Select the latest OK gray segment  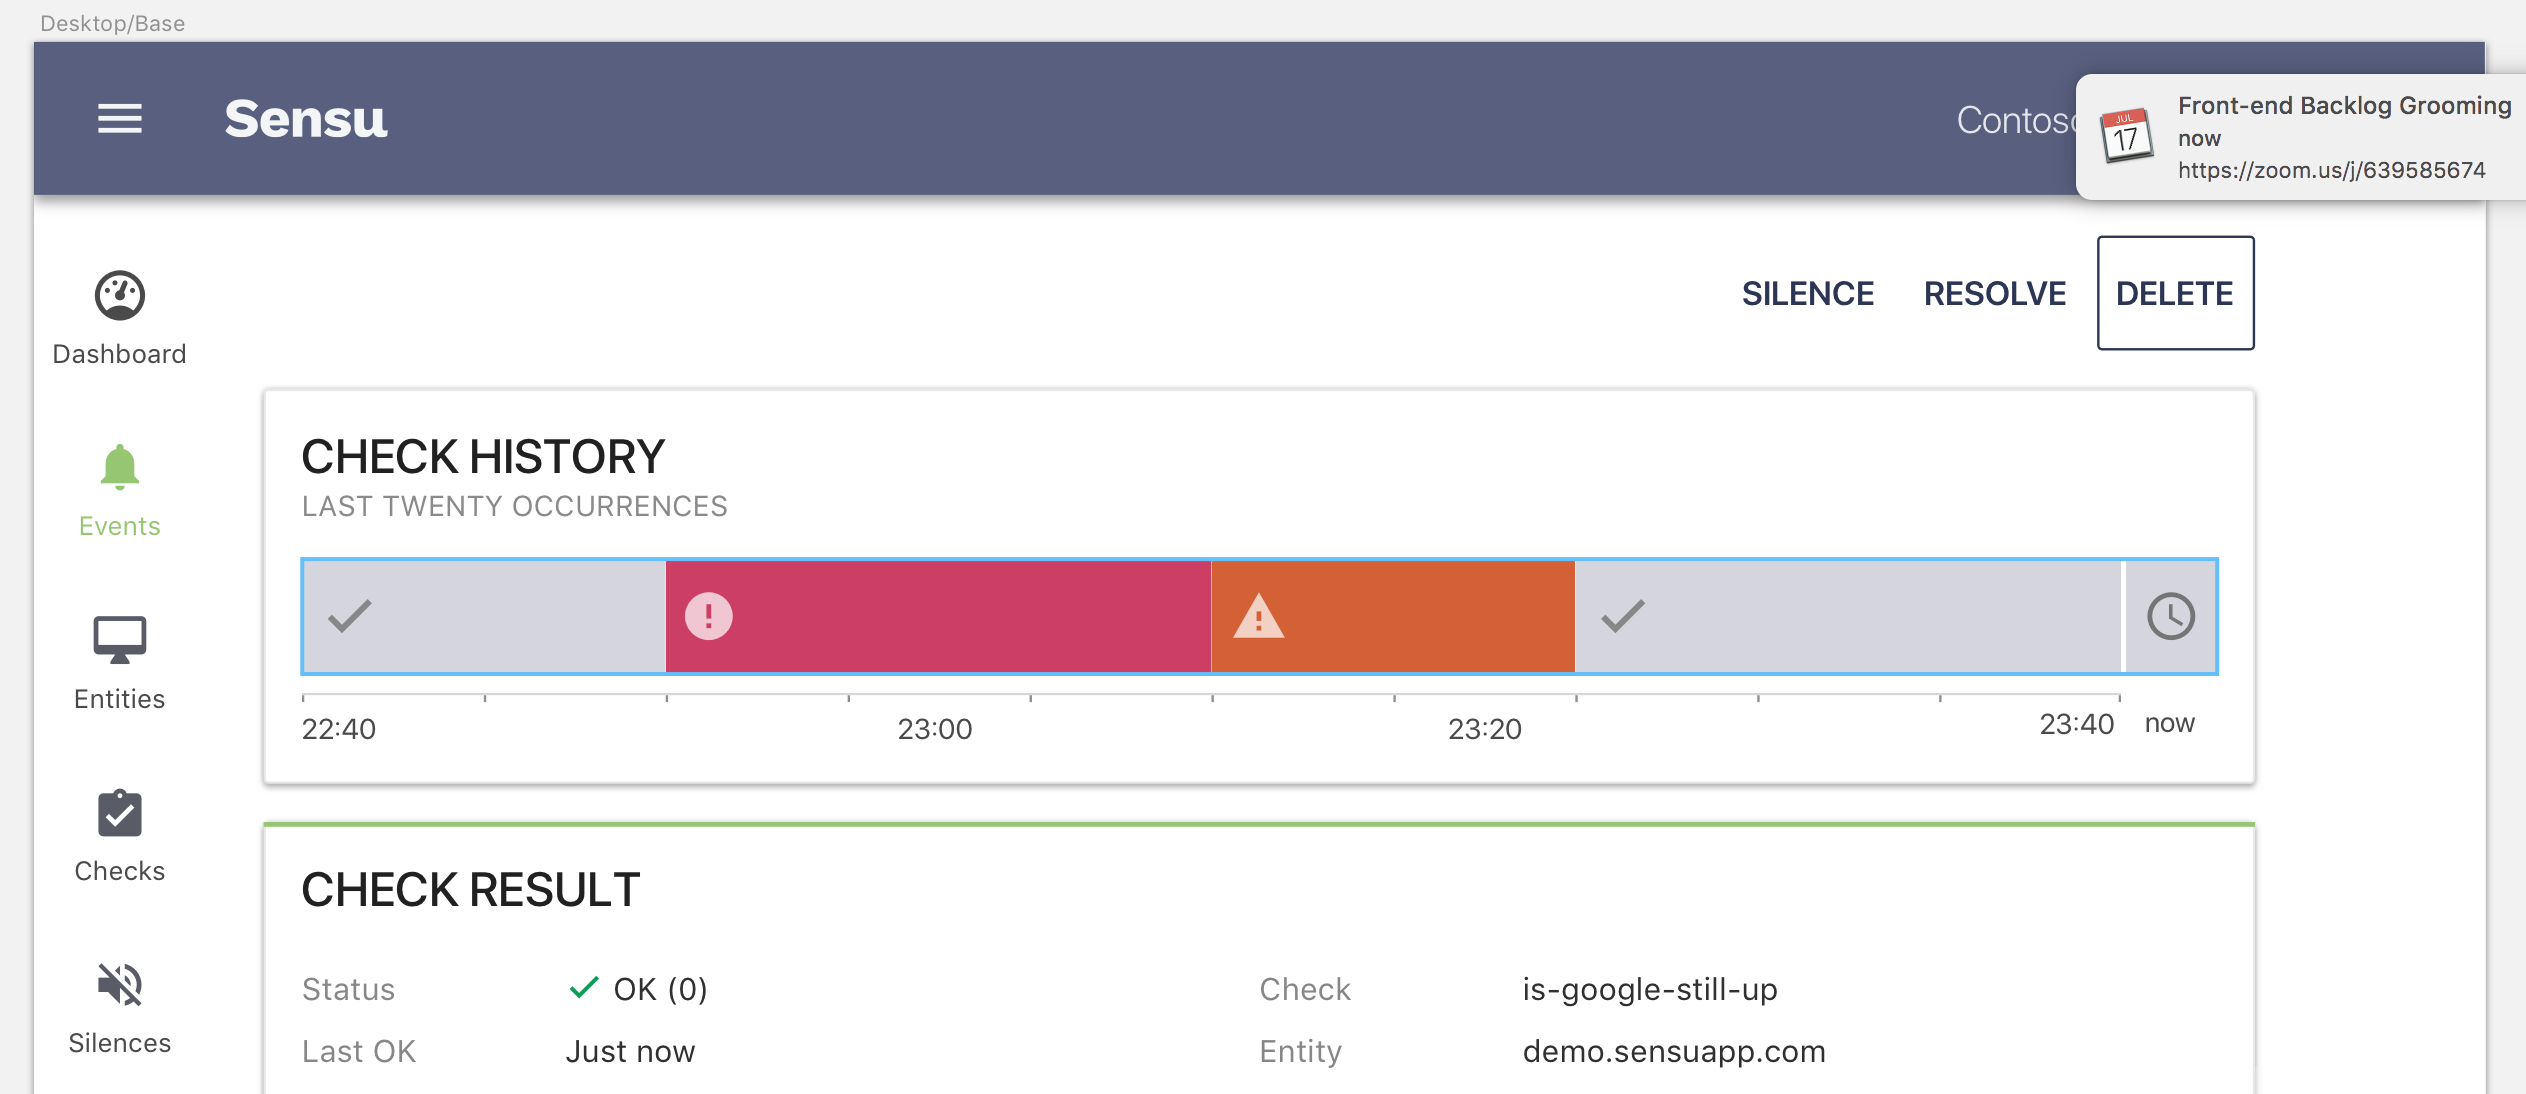click(1848, 616)
